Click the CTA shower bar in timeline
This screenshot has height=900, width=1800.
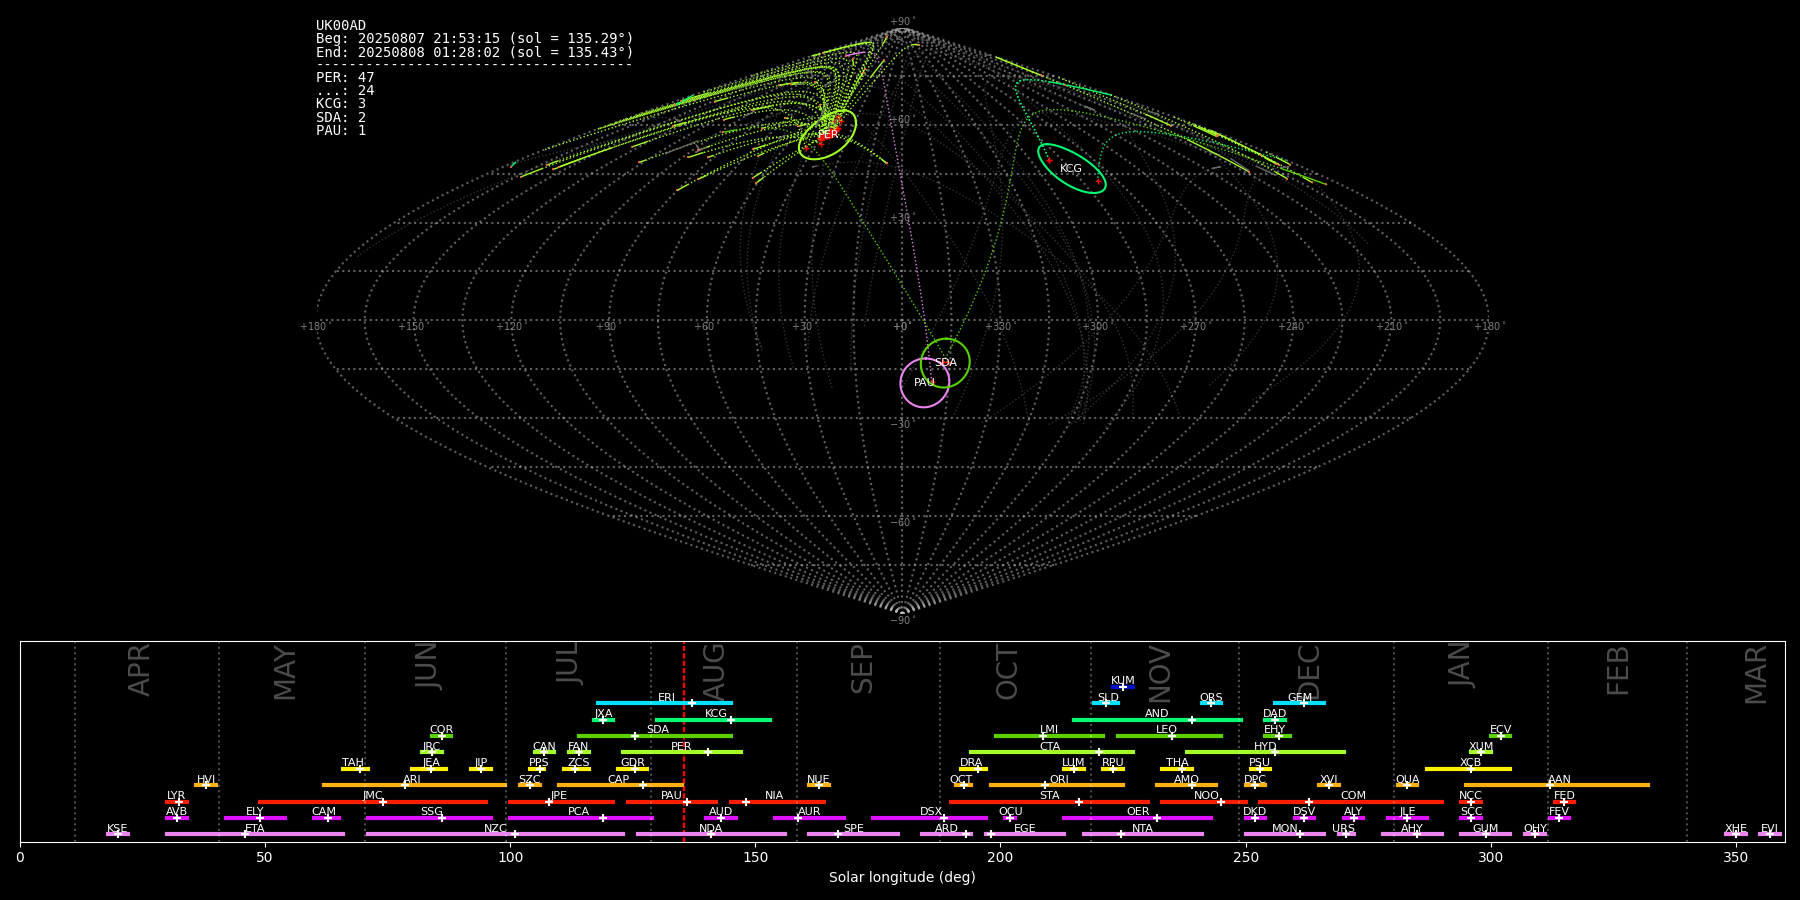point(1052,752)
